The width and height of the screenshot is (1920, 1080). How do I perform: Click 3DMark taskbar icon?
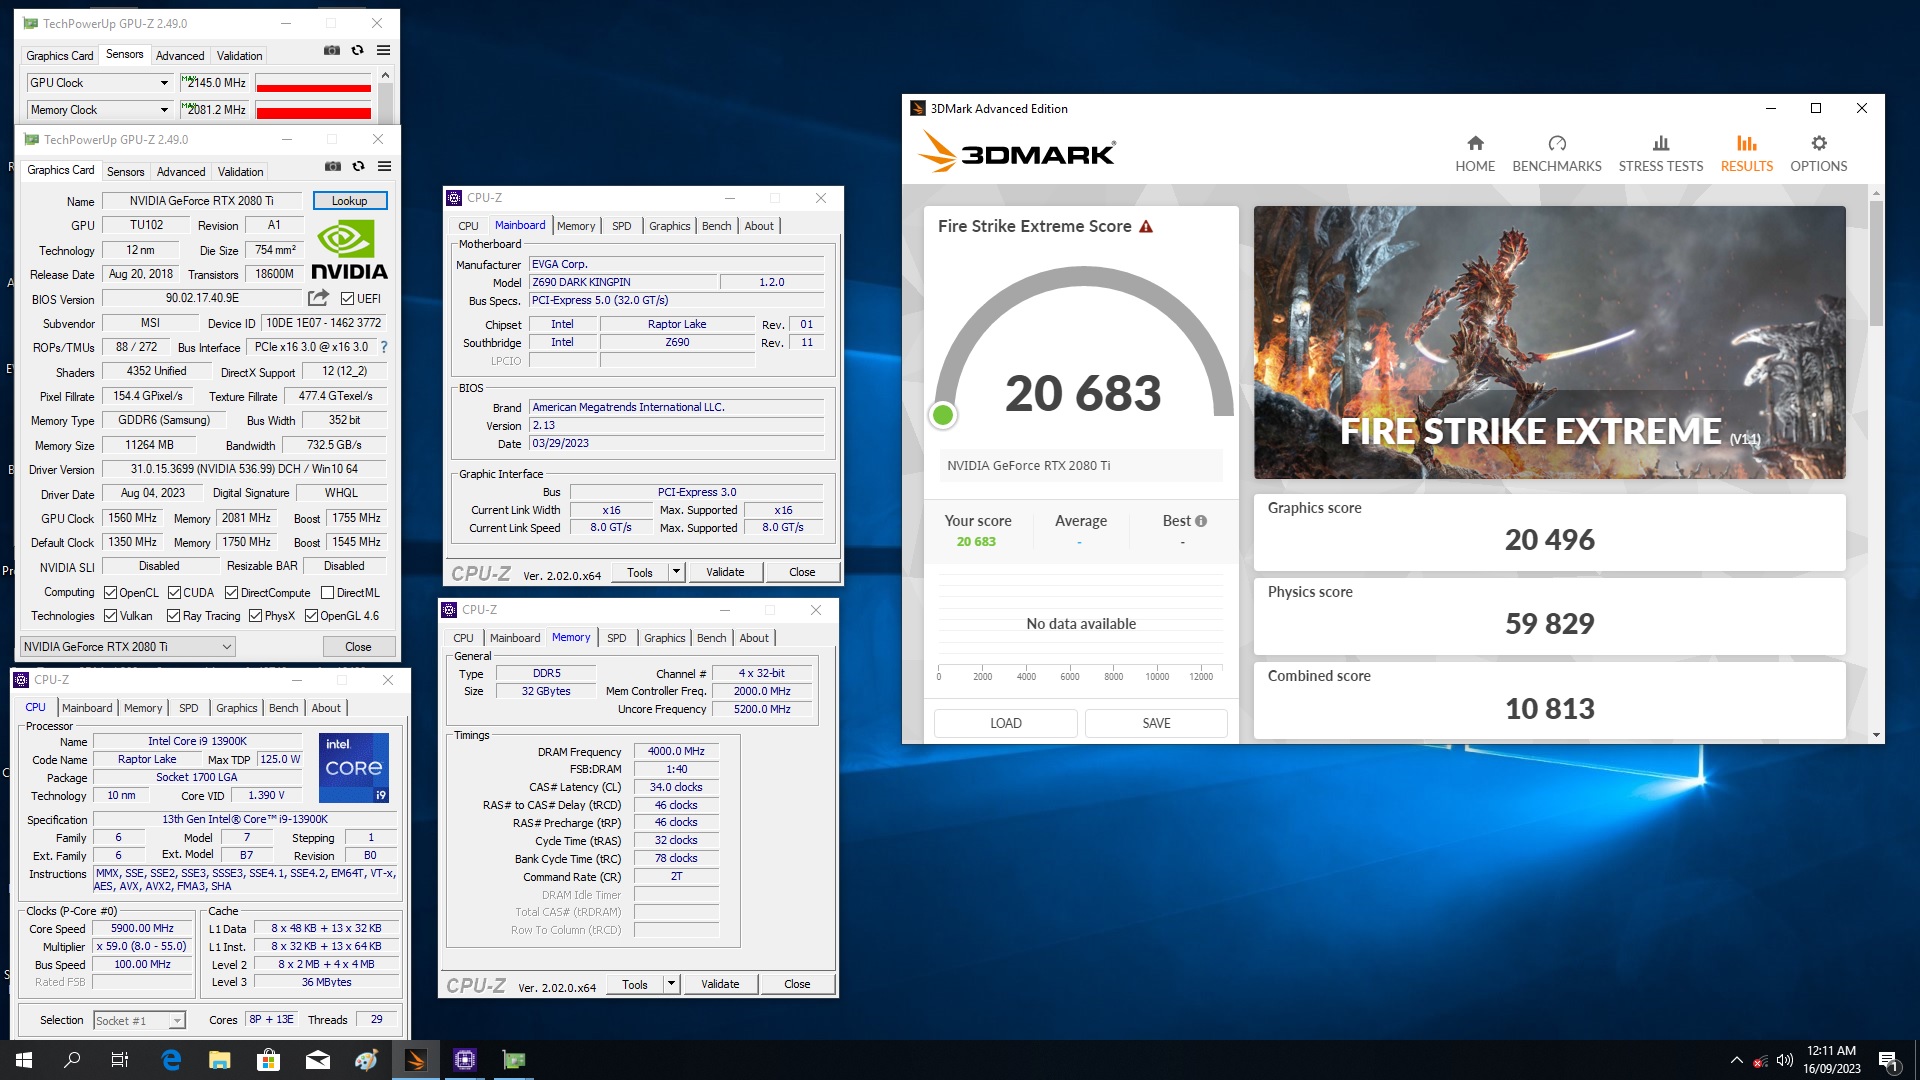pyautogui.click(x=415, y=1060)
